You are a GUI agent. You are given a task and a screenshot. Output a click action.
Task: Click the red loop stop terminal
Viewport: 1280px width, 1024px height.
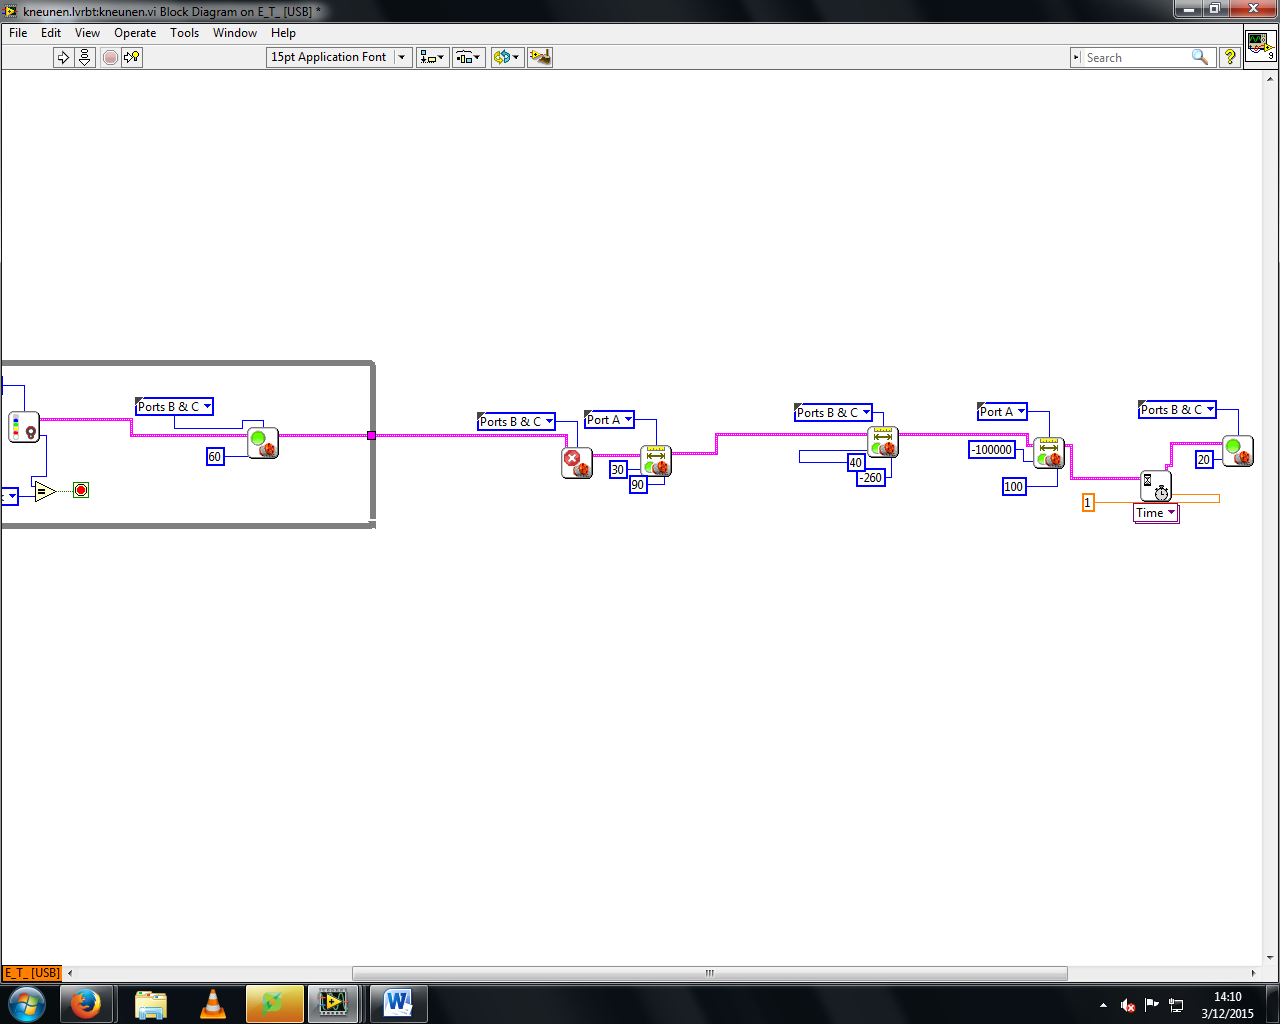tap(81, 490)
